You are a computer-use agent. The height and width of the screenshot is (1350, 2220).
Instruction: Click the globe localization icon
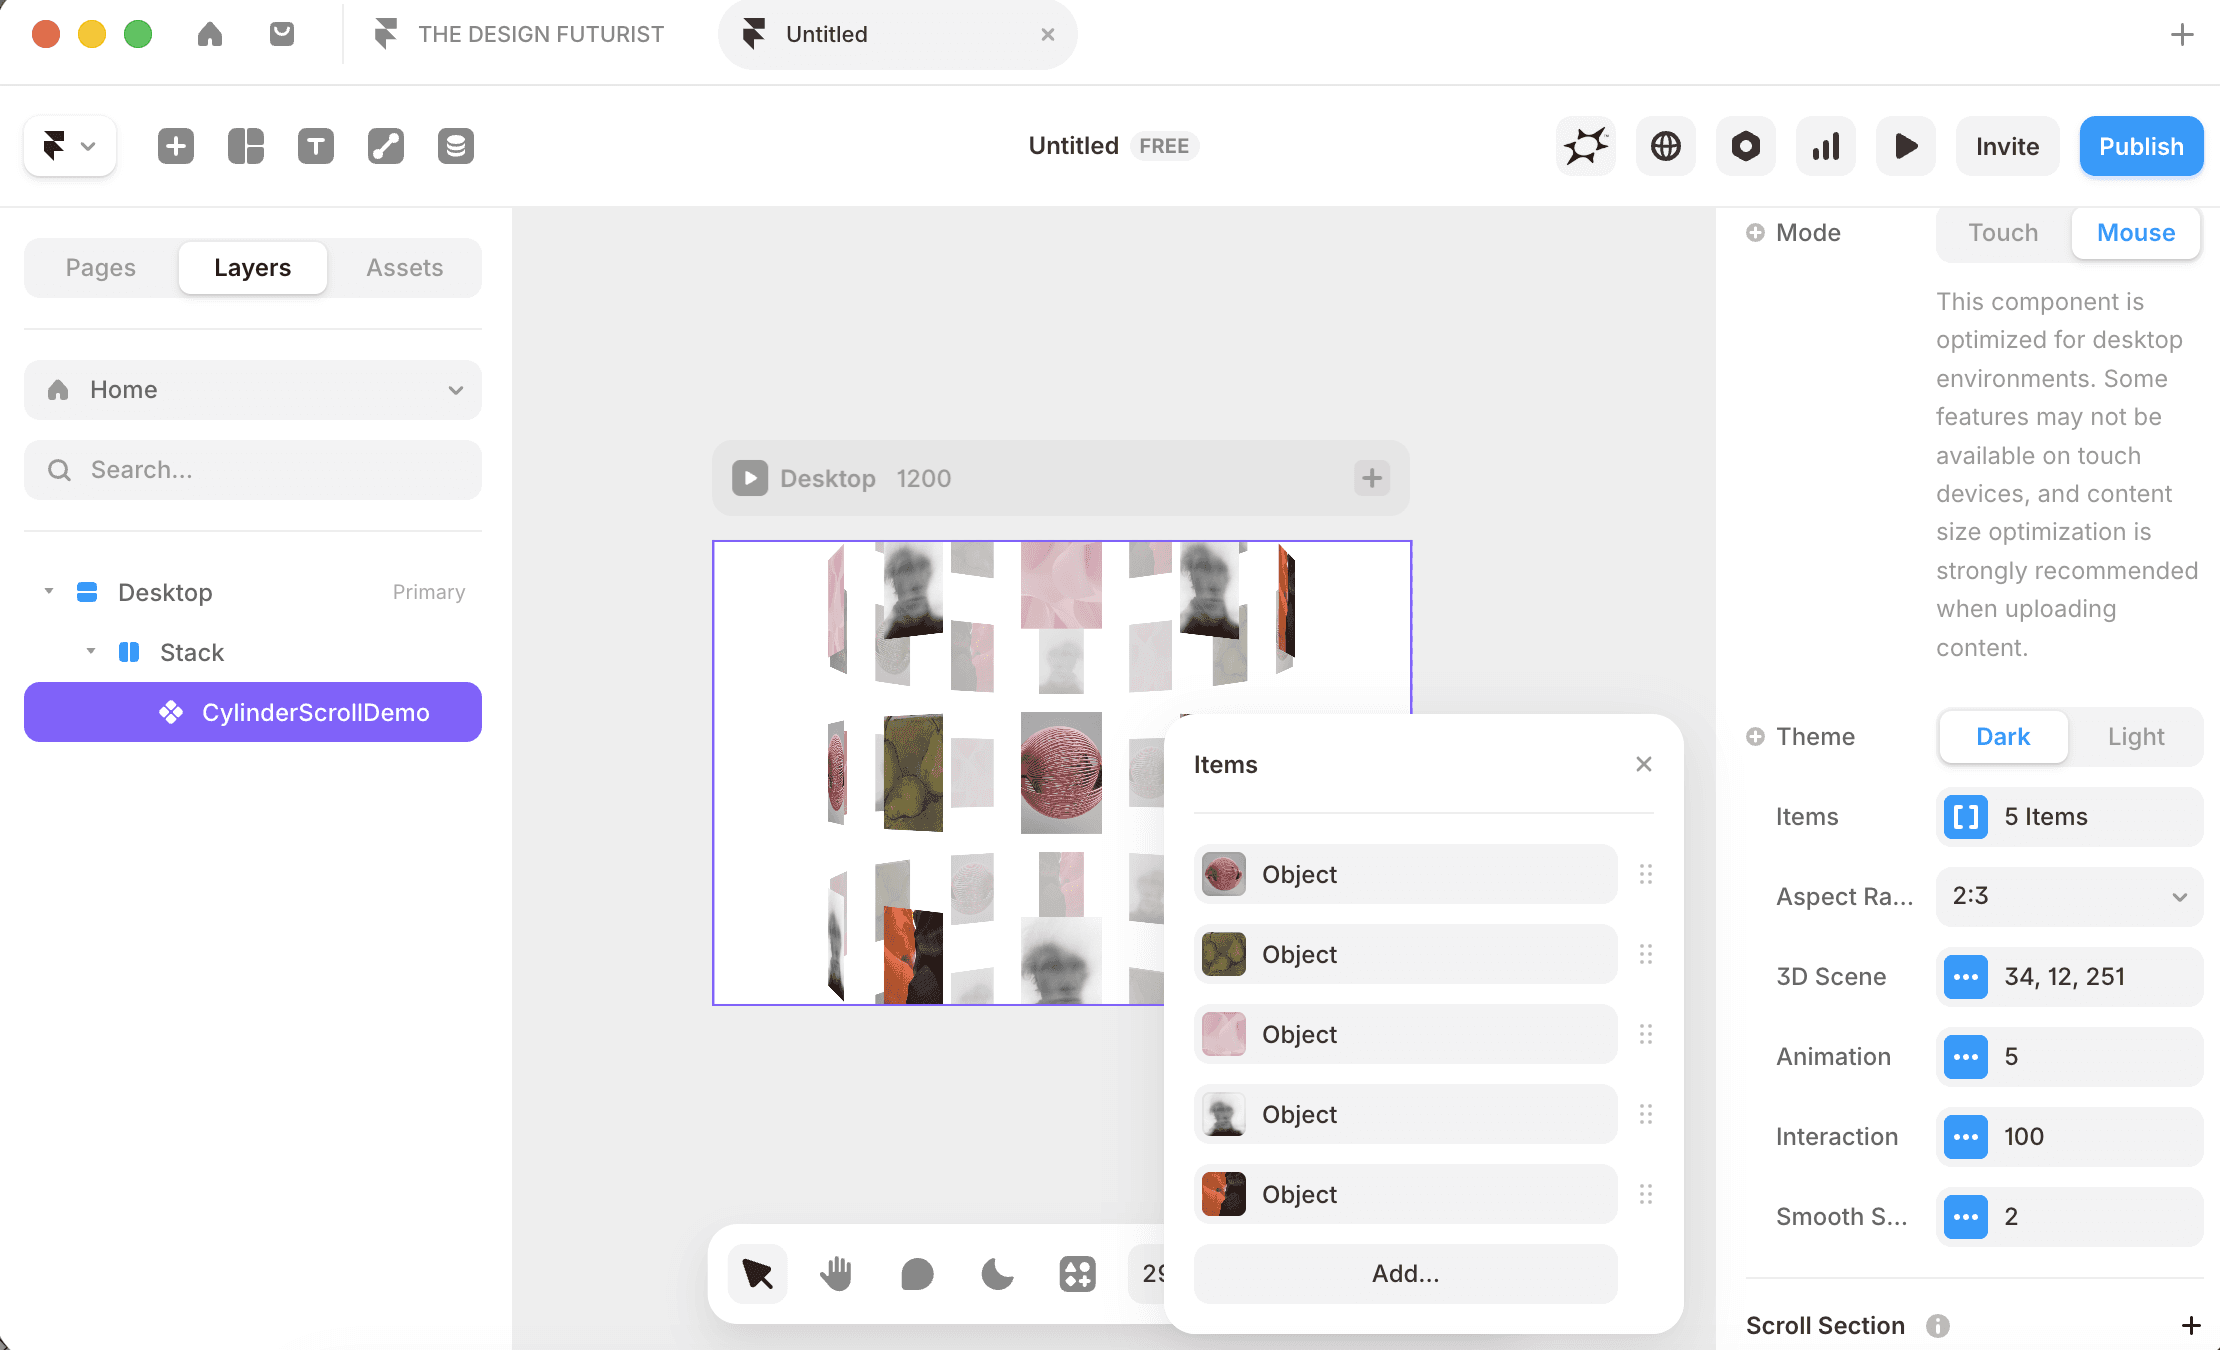1666,146
